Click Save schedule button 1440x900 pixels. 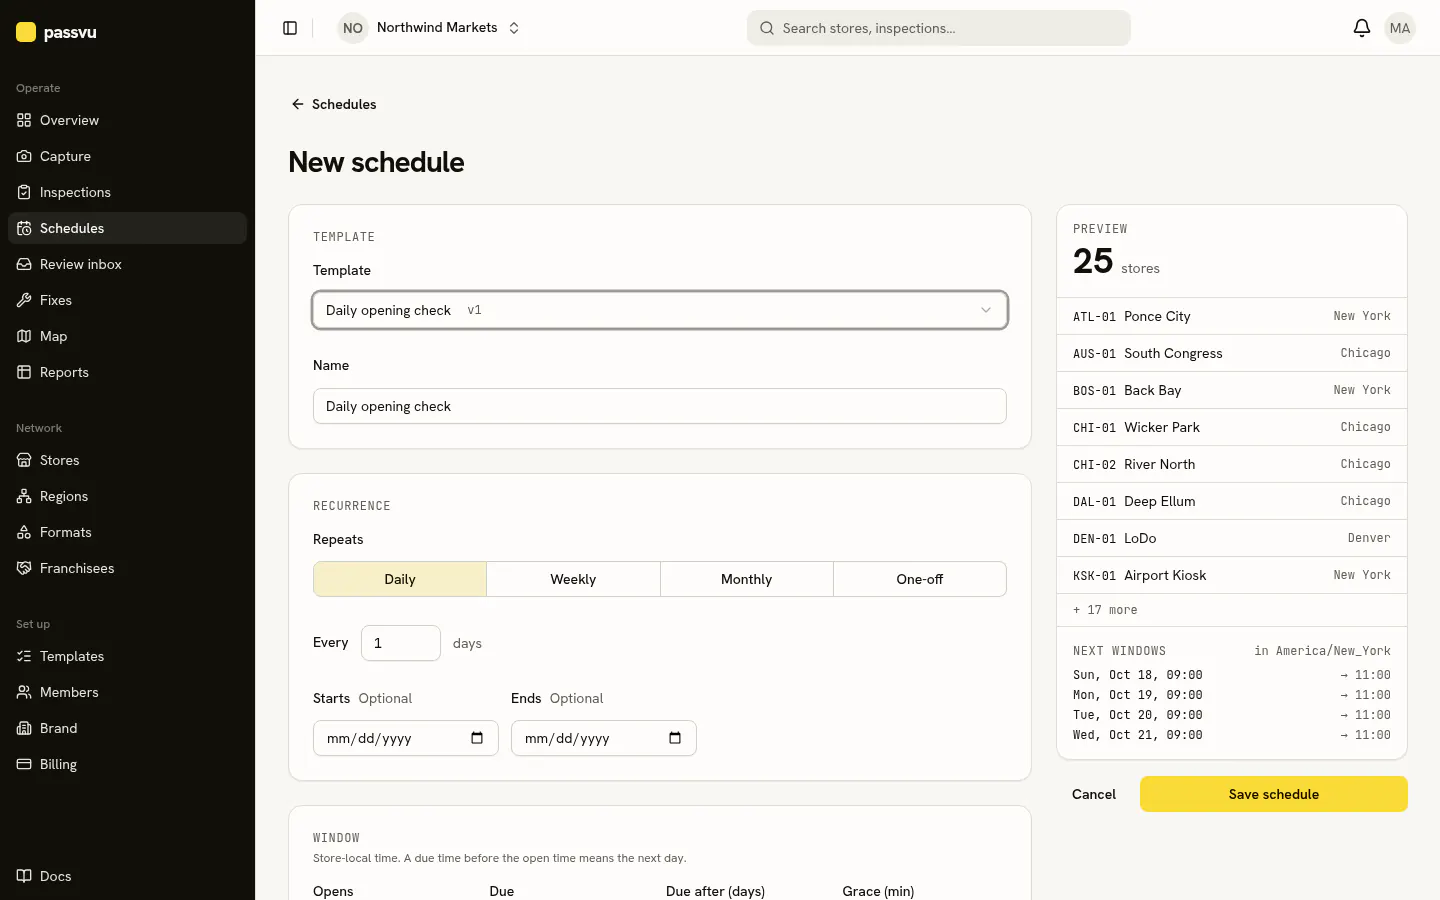coord(1274,794)
